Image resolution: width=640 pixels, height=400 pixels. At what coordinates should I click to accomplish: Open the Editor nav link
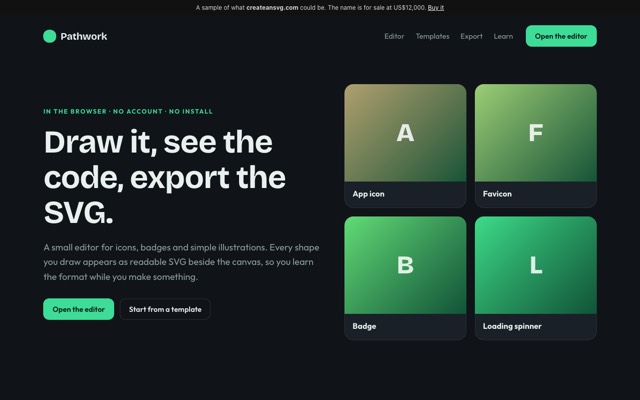[394, 36]
